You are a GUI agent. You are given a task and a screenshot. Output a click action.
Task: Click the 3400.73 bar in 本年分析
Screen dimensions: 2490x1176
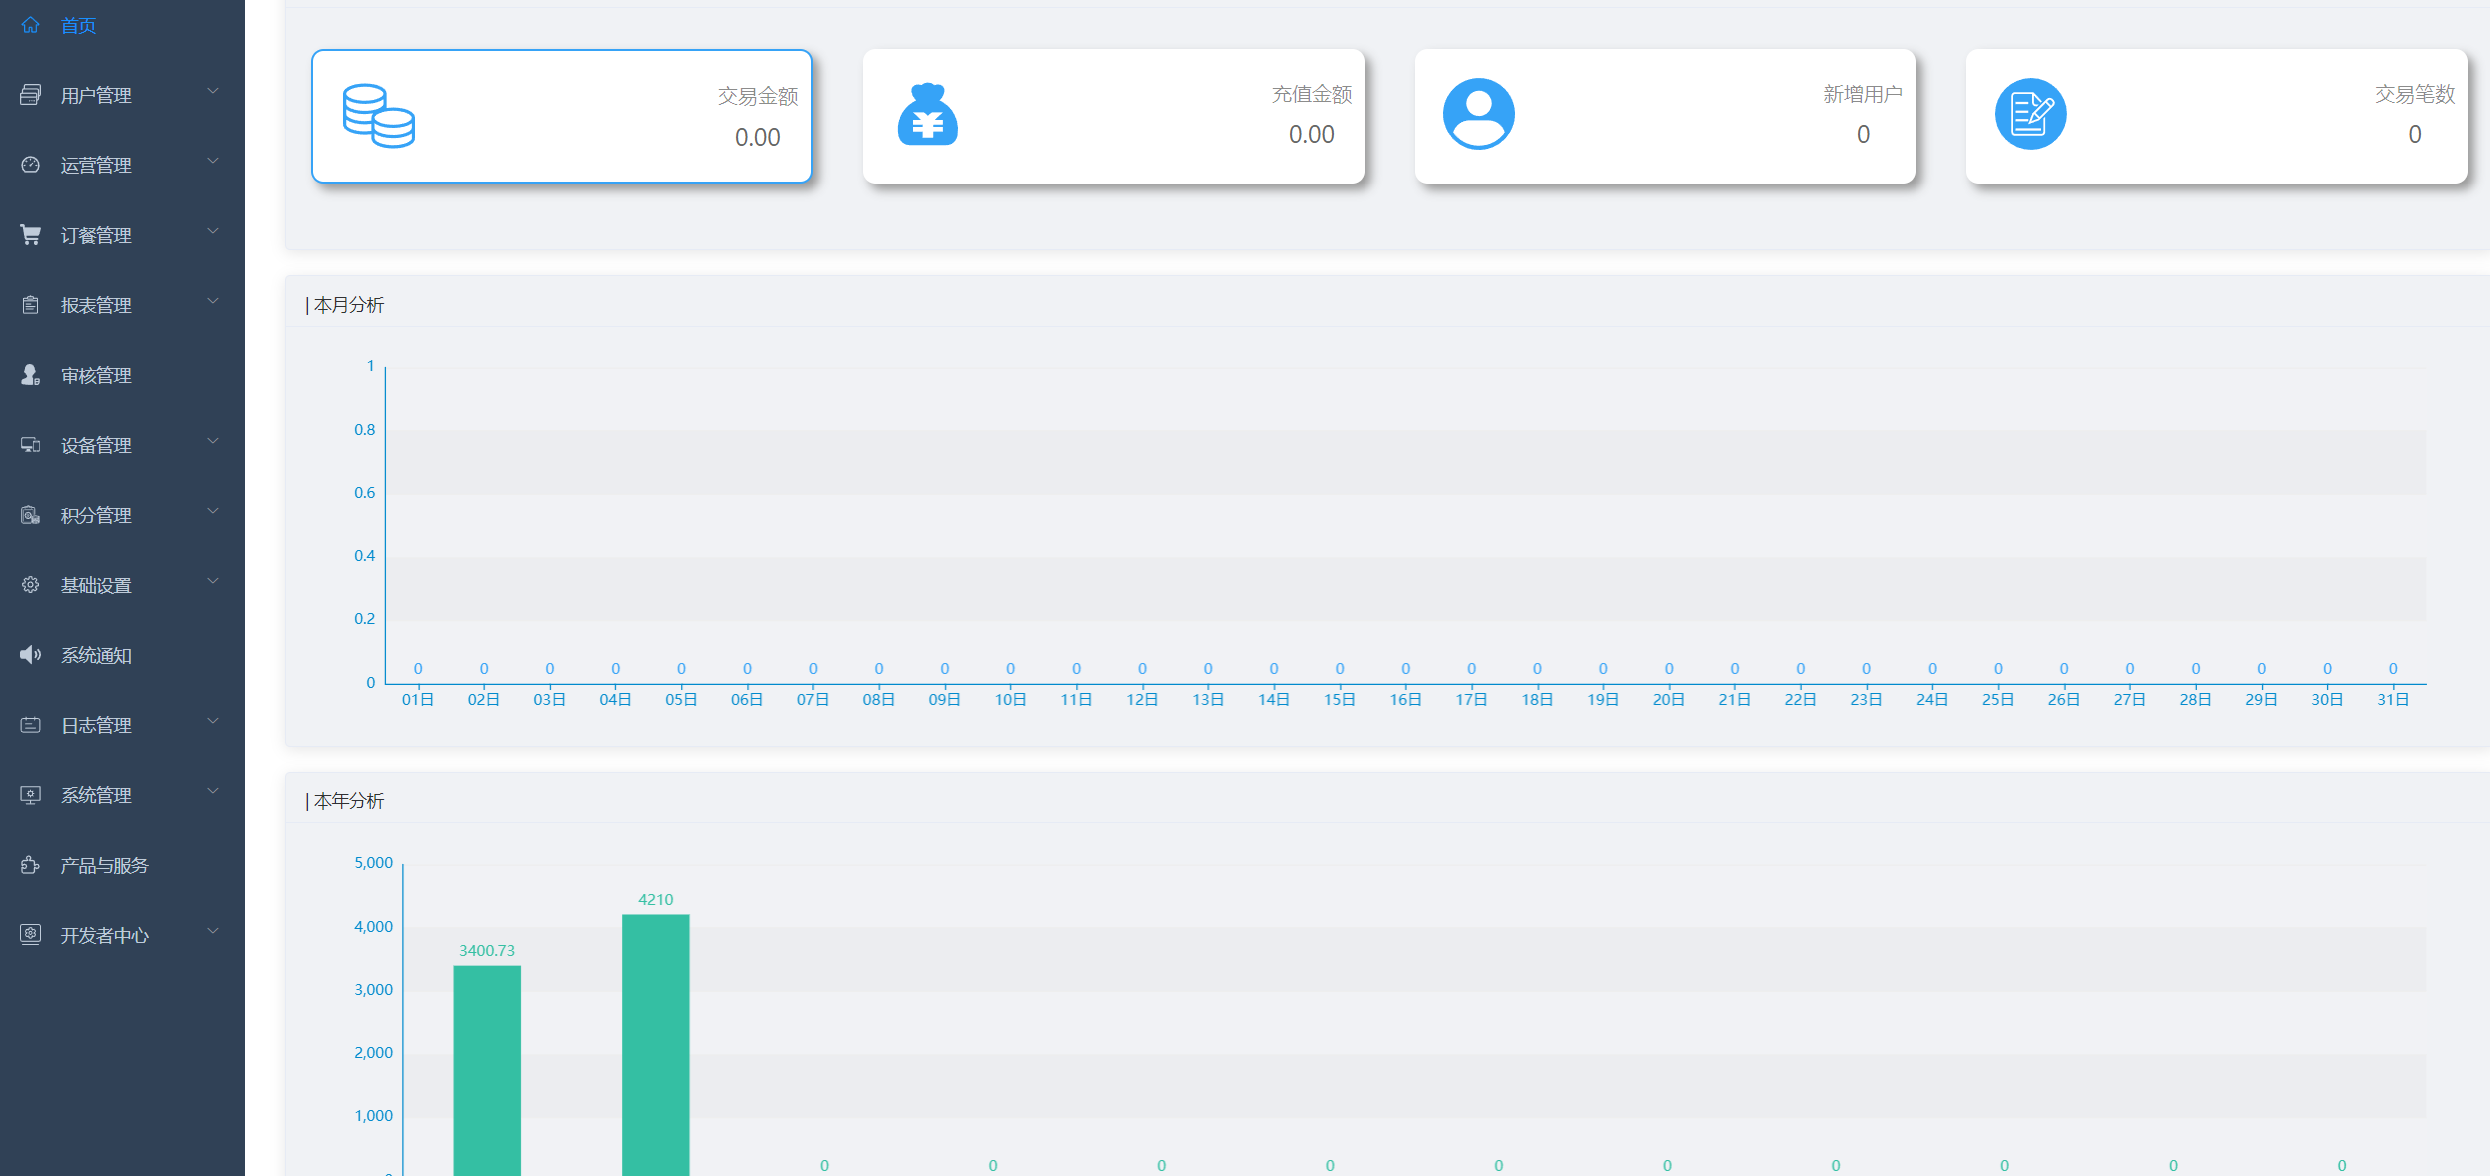click(487, 1070)
